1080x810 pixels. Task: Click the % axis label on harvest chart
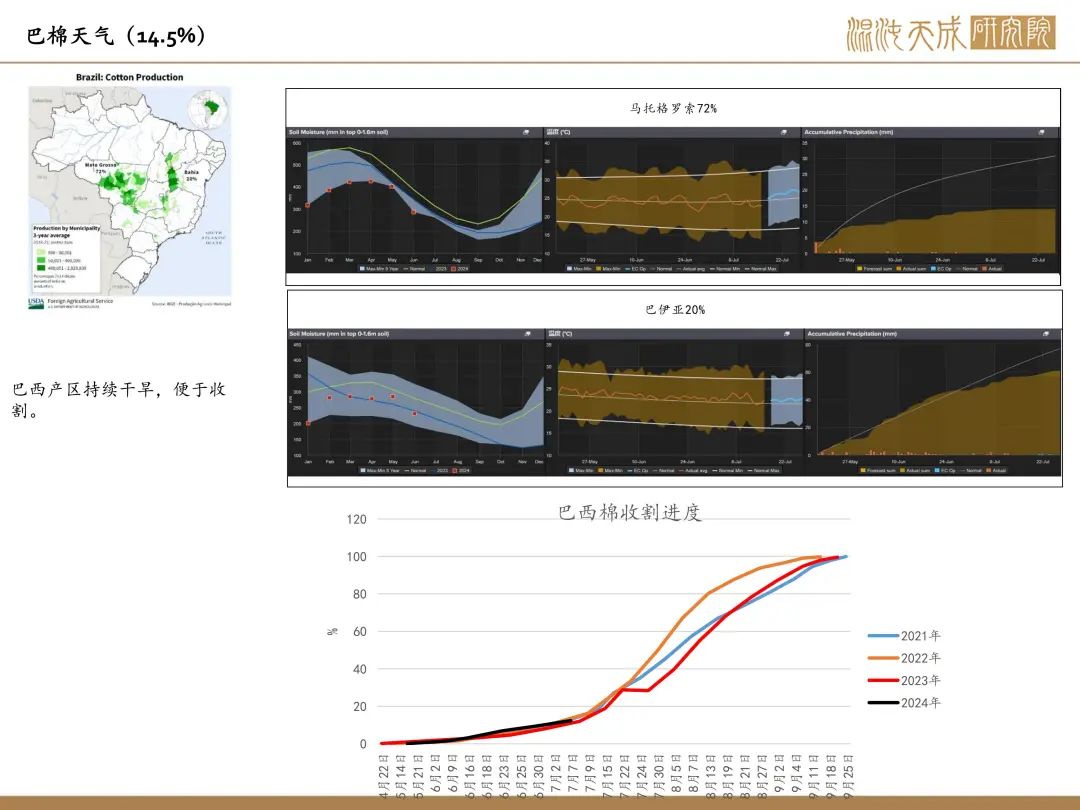point(333,631)
